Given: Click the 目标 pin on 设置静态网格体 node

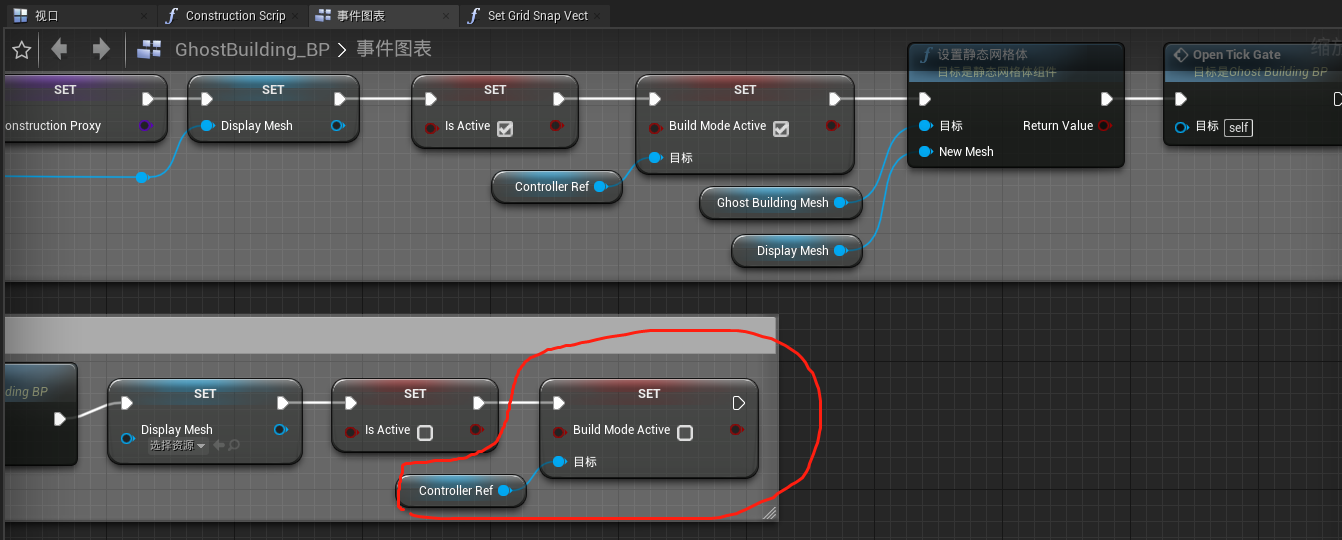Looking at the screenshot, I should point(925,126).
